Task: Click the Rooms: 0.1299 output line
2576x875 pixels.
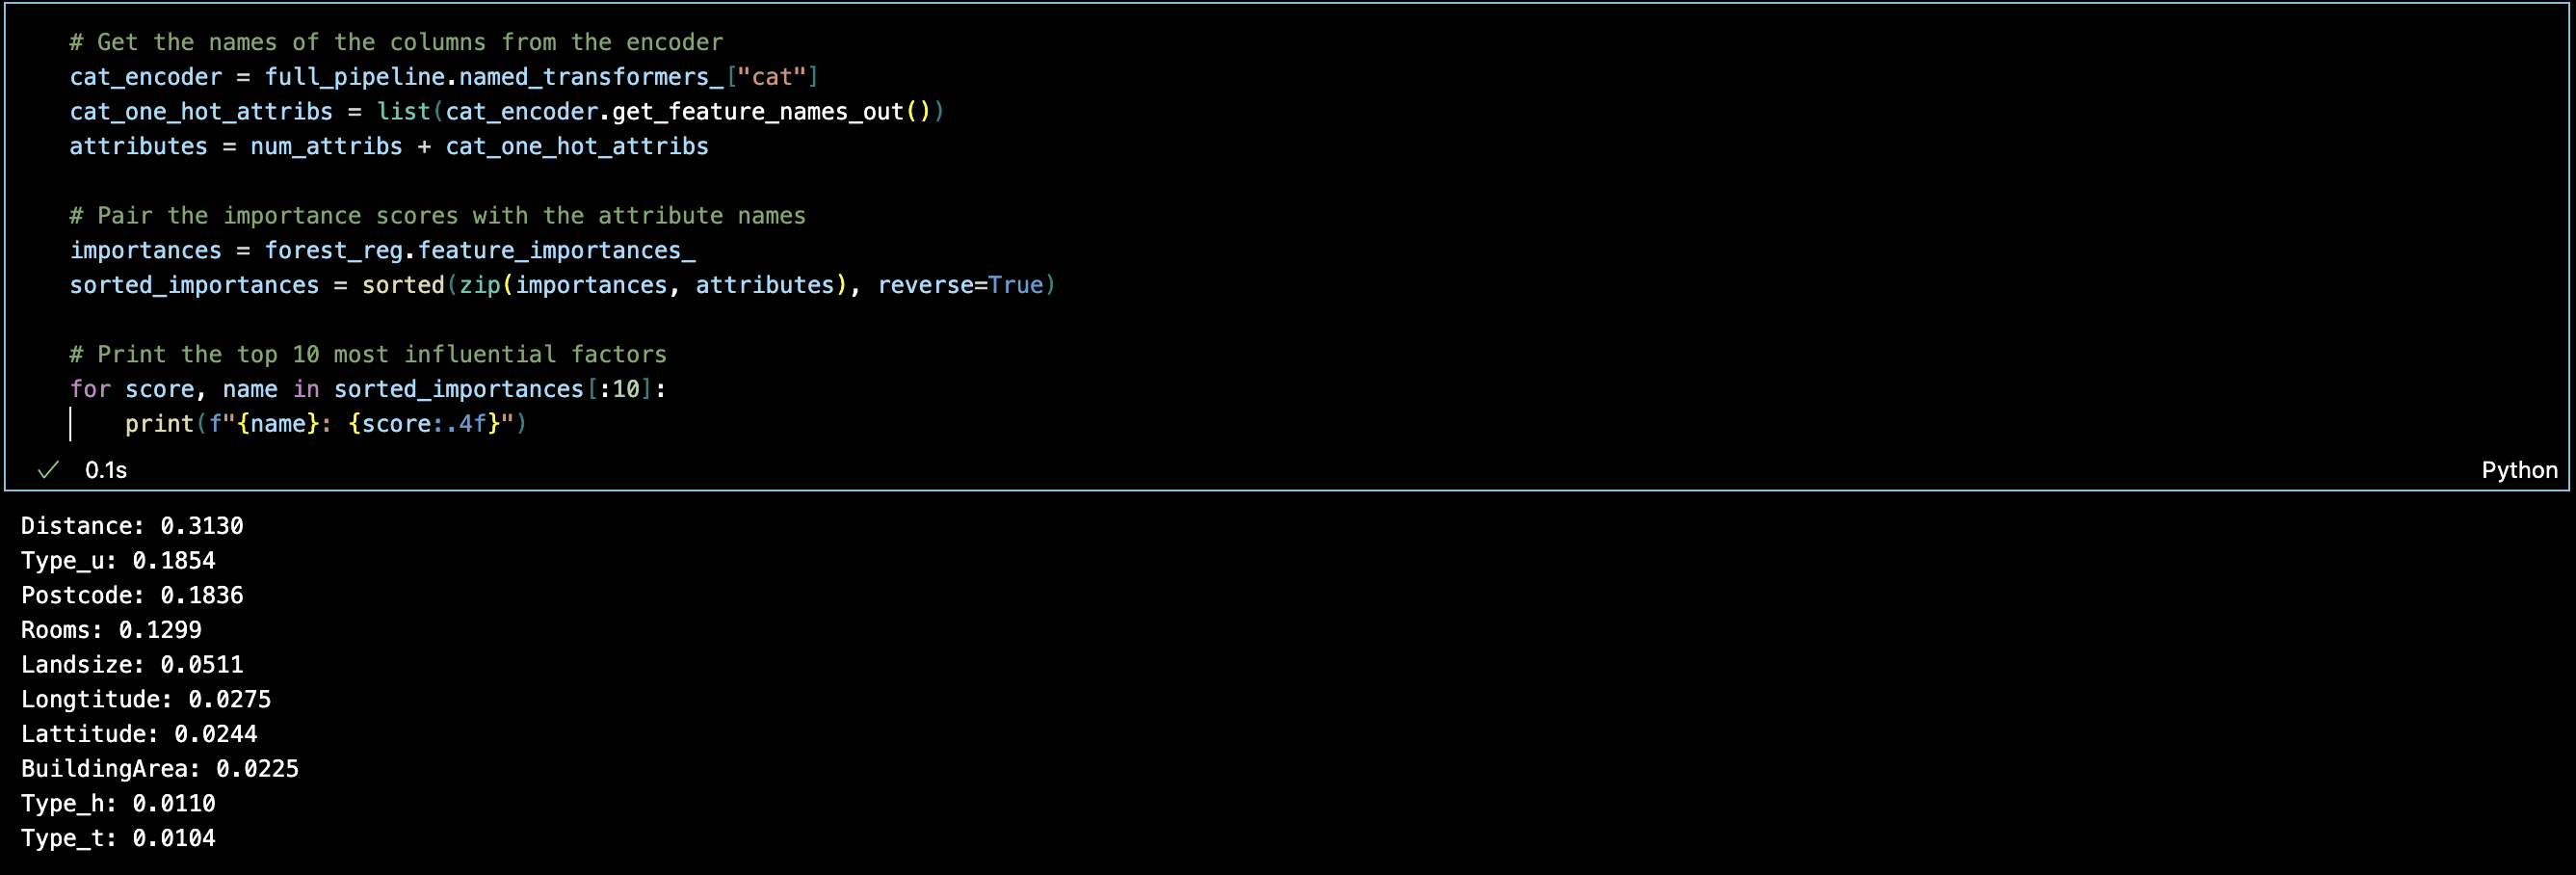Action: click(x=111, y=630)
